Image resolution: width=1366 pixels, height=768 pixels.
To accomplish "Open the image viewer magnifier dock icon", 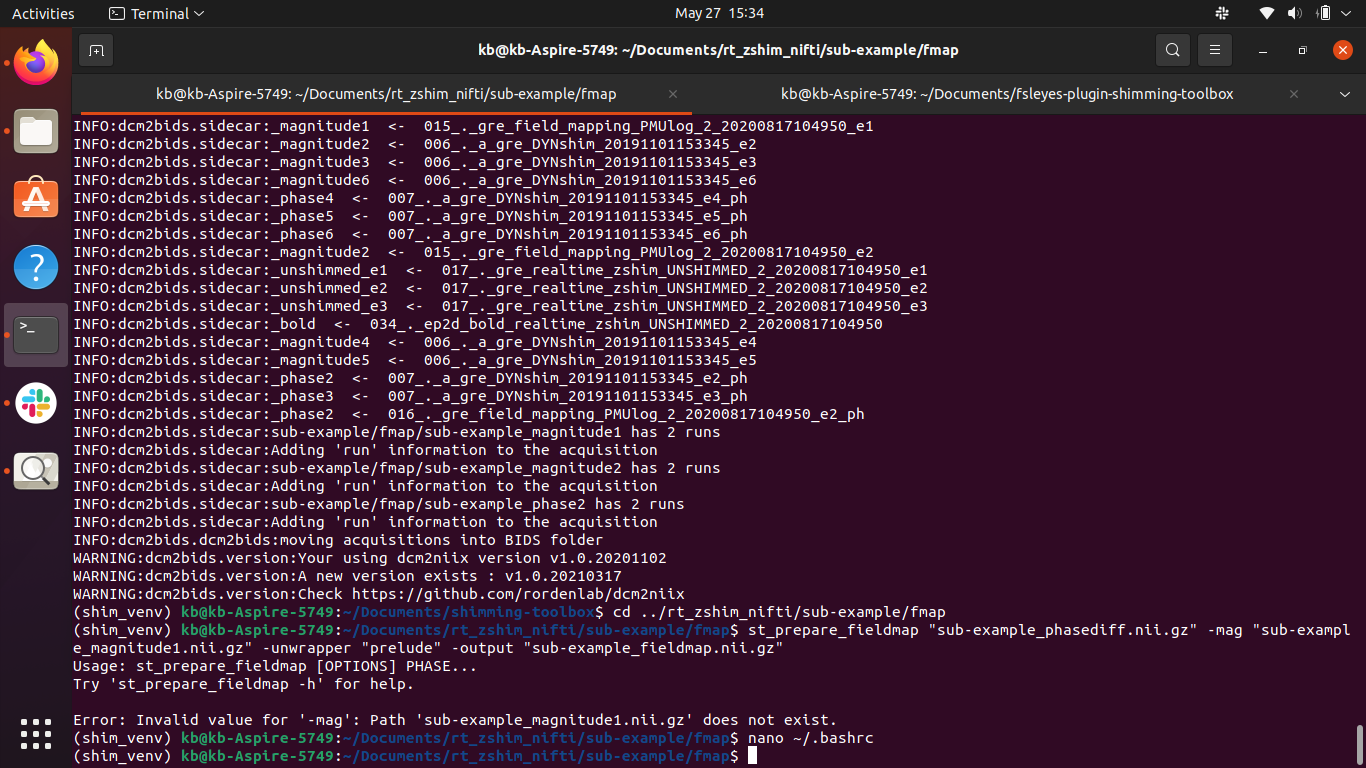I will click(36, 471).
